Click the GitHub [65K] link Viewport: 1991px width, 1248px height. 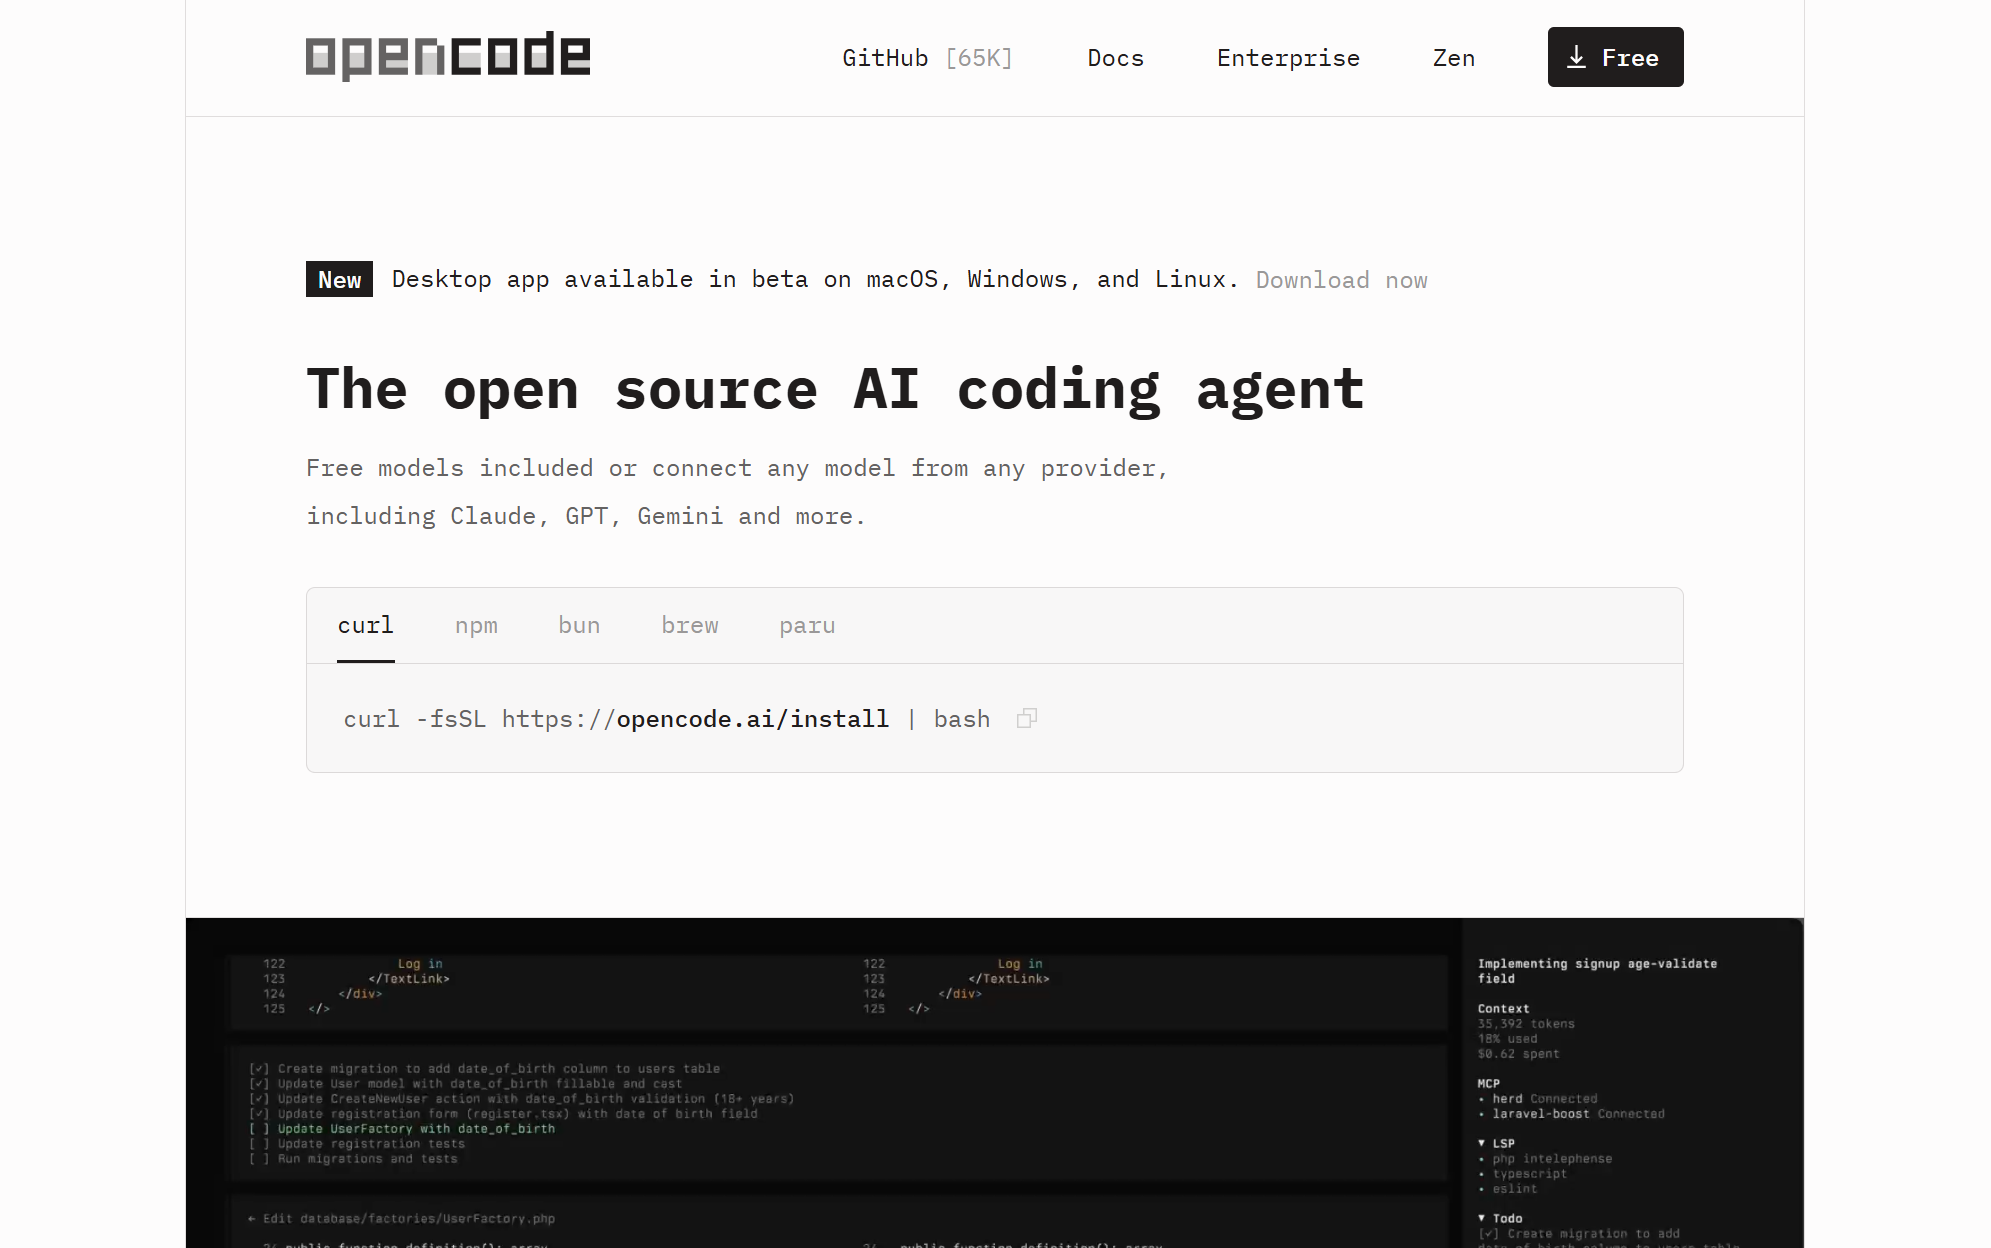[926, 58]
